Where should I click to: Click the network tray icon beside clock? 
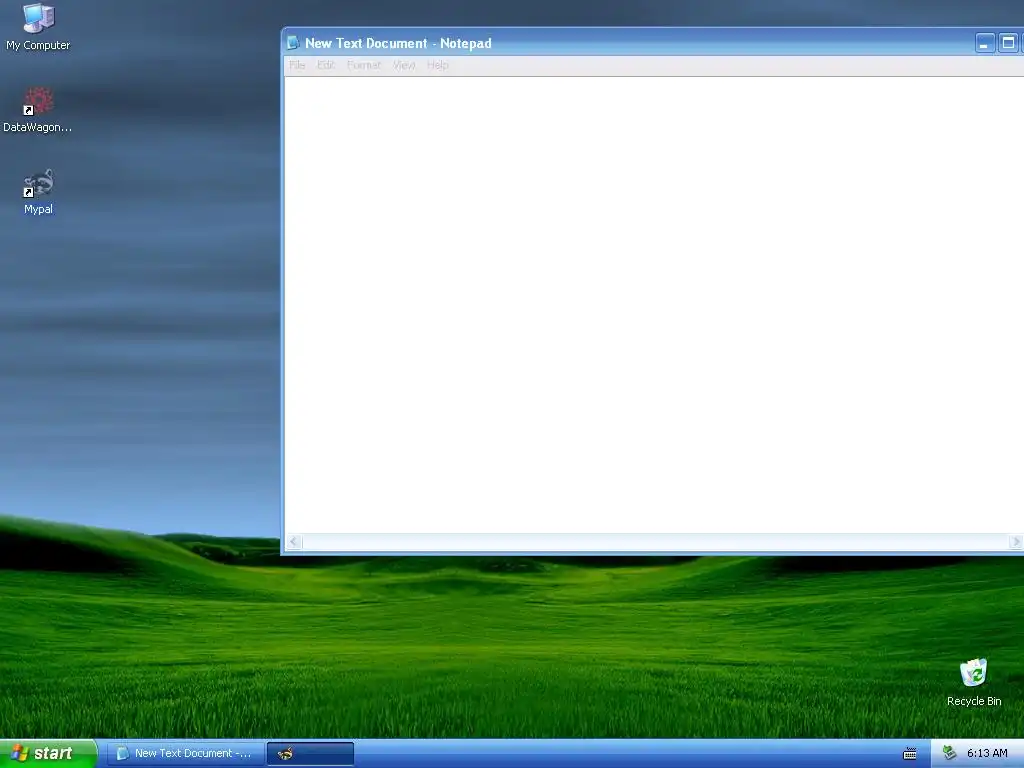tap(950, 753)
